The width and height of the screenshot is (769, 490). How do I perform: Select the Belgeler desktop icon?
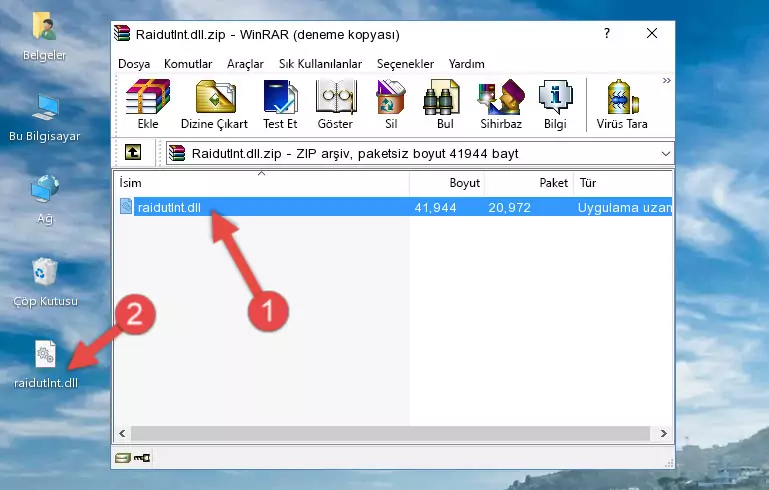pos(44,37)
